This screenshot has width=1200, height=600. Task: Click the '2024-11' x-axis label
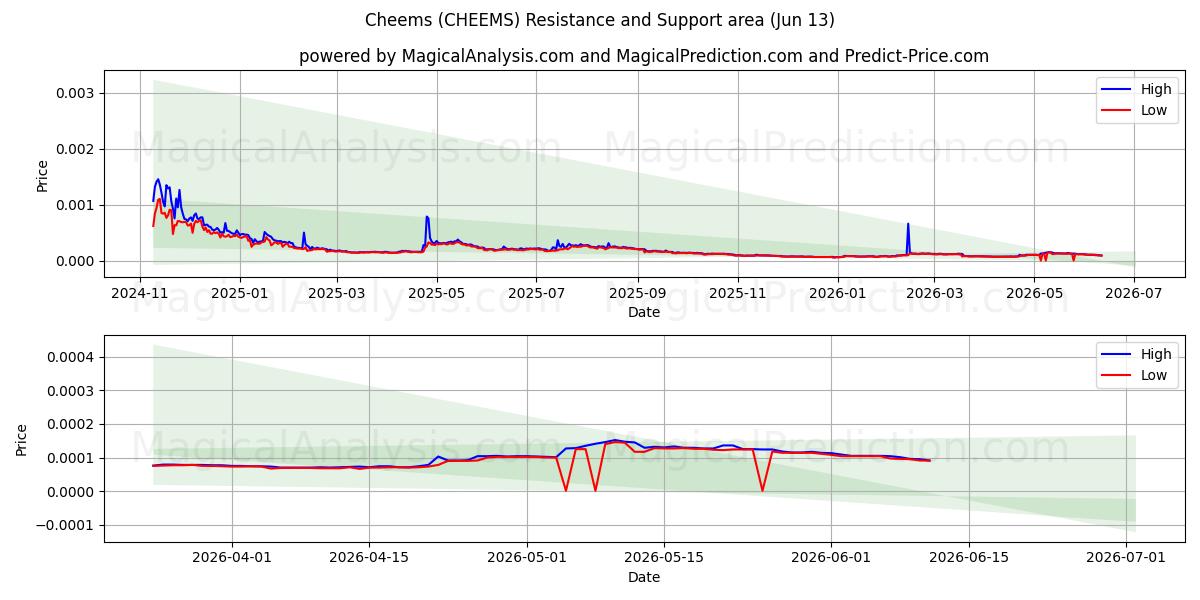pyautogui.click(x=139, y=293)
